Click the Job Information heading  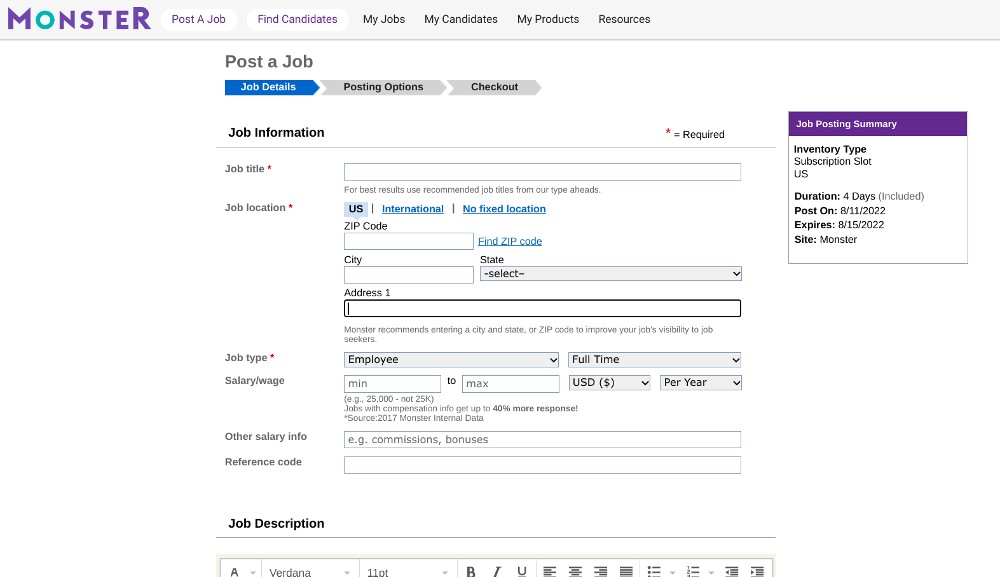tap(276, 133)
